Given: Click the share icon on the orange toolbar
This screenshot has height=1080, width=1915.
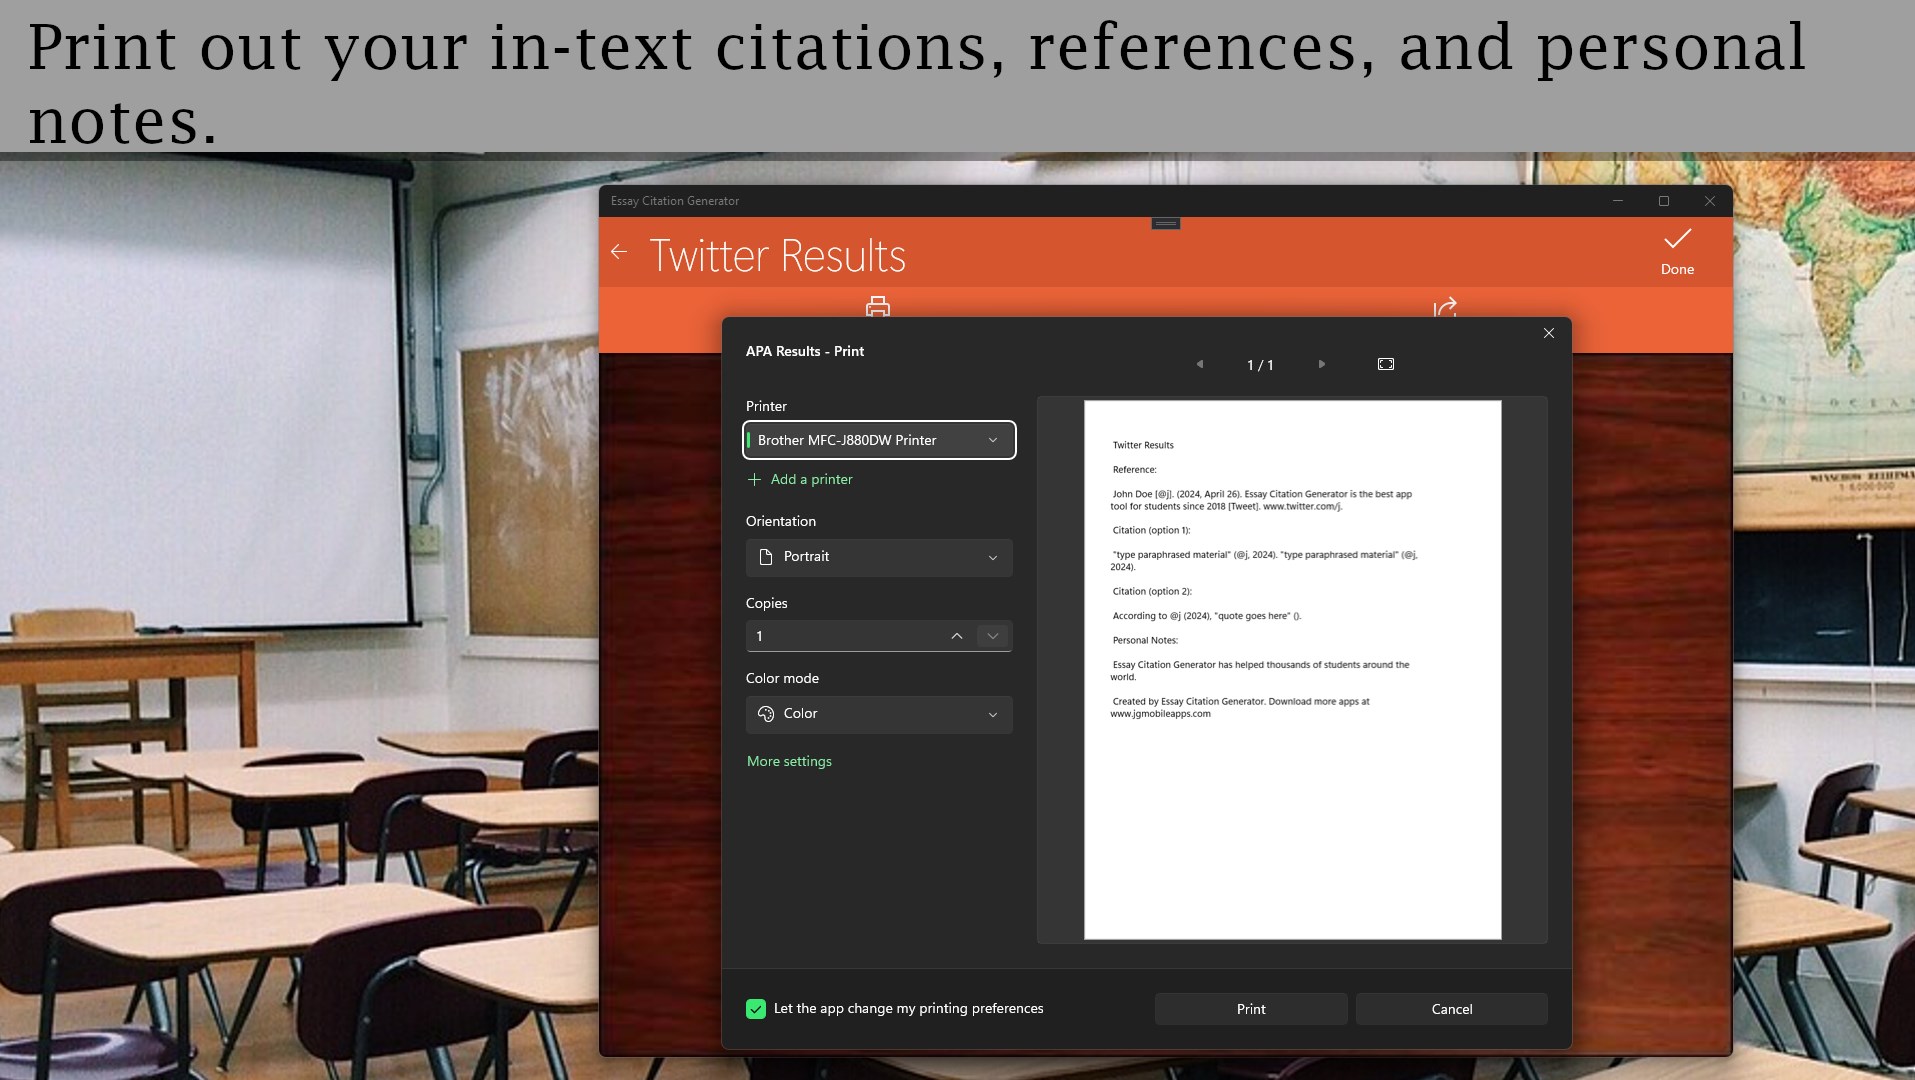Looking at the screenshot, I should coord(1443,308).
